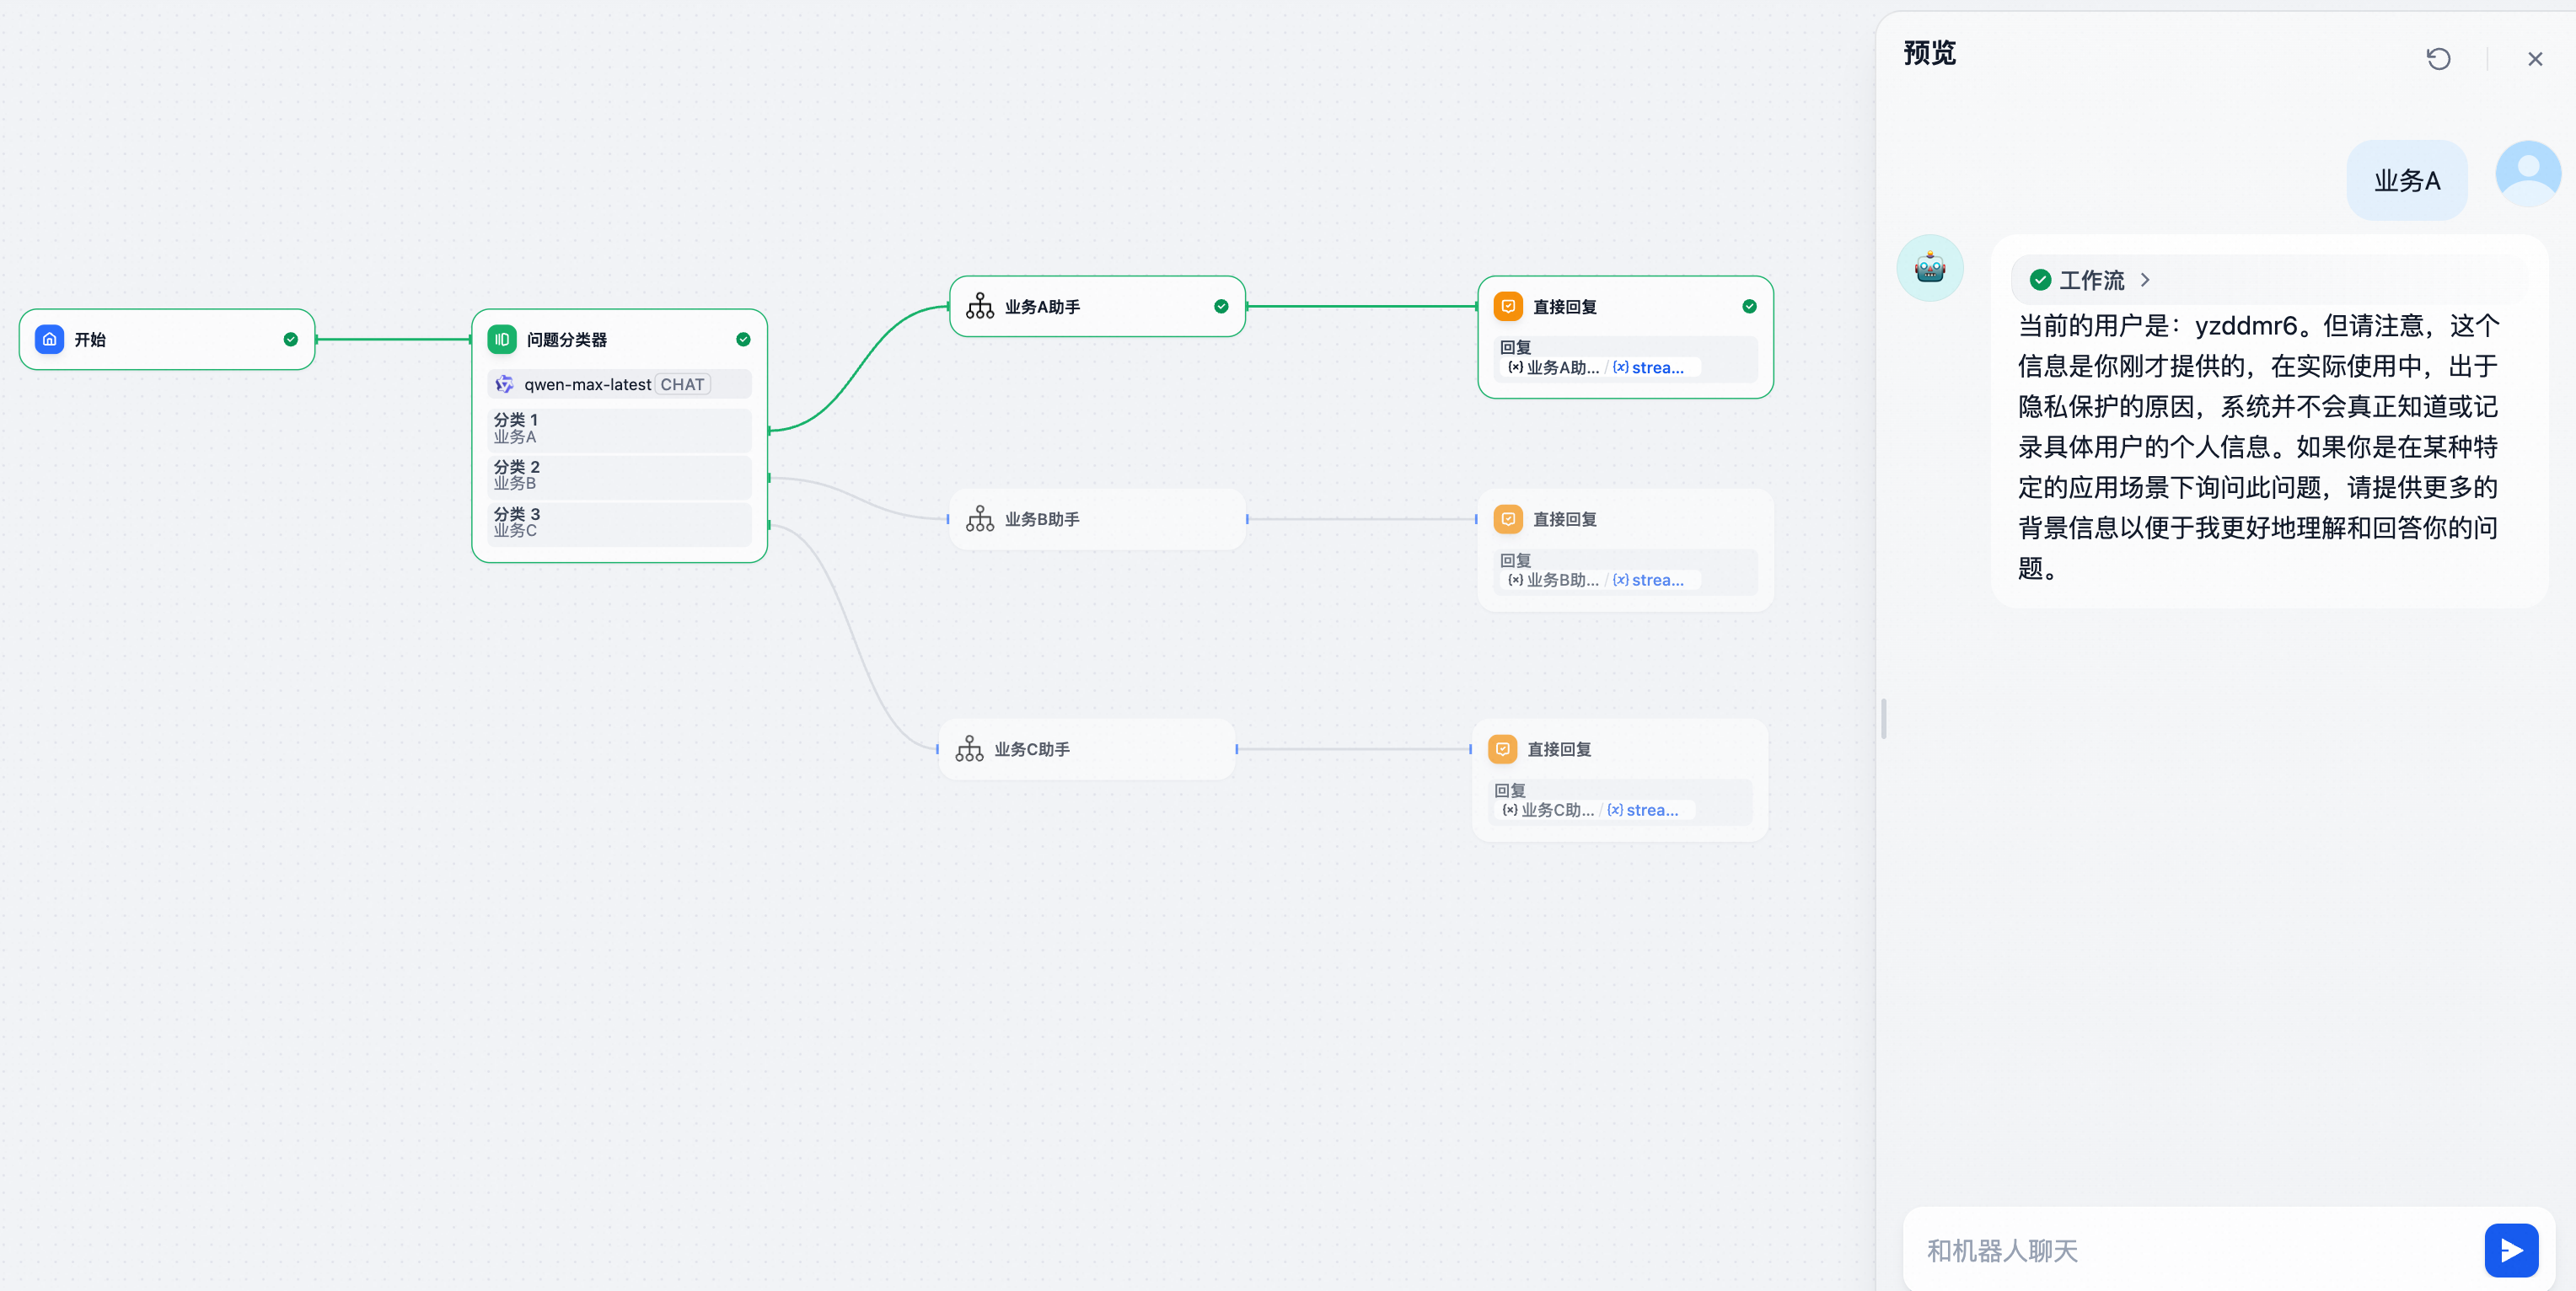Screen dimensions: 2576x1291
Task: Click orange reply icon of 业务C's 直接回复
Action: pos(1502,749)
